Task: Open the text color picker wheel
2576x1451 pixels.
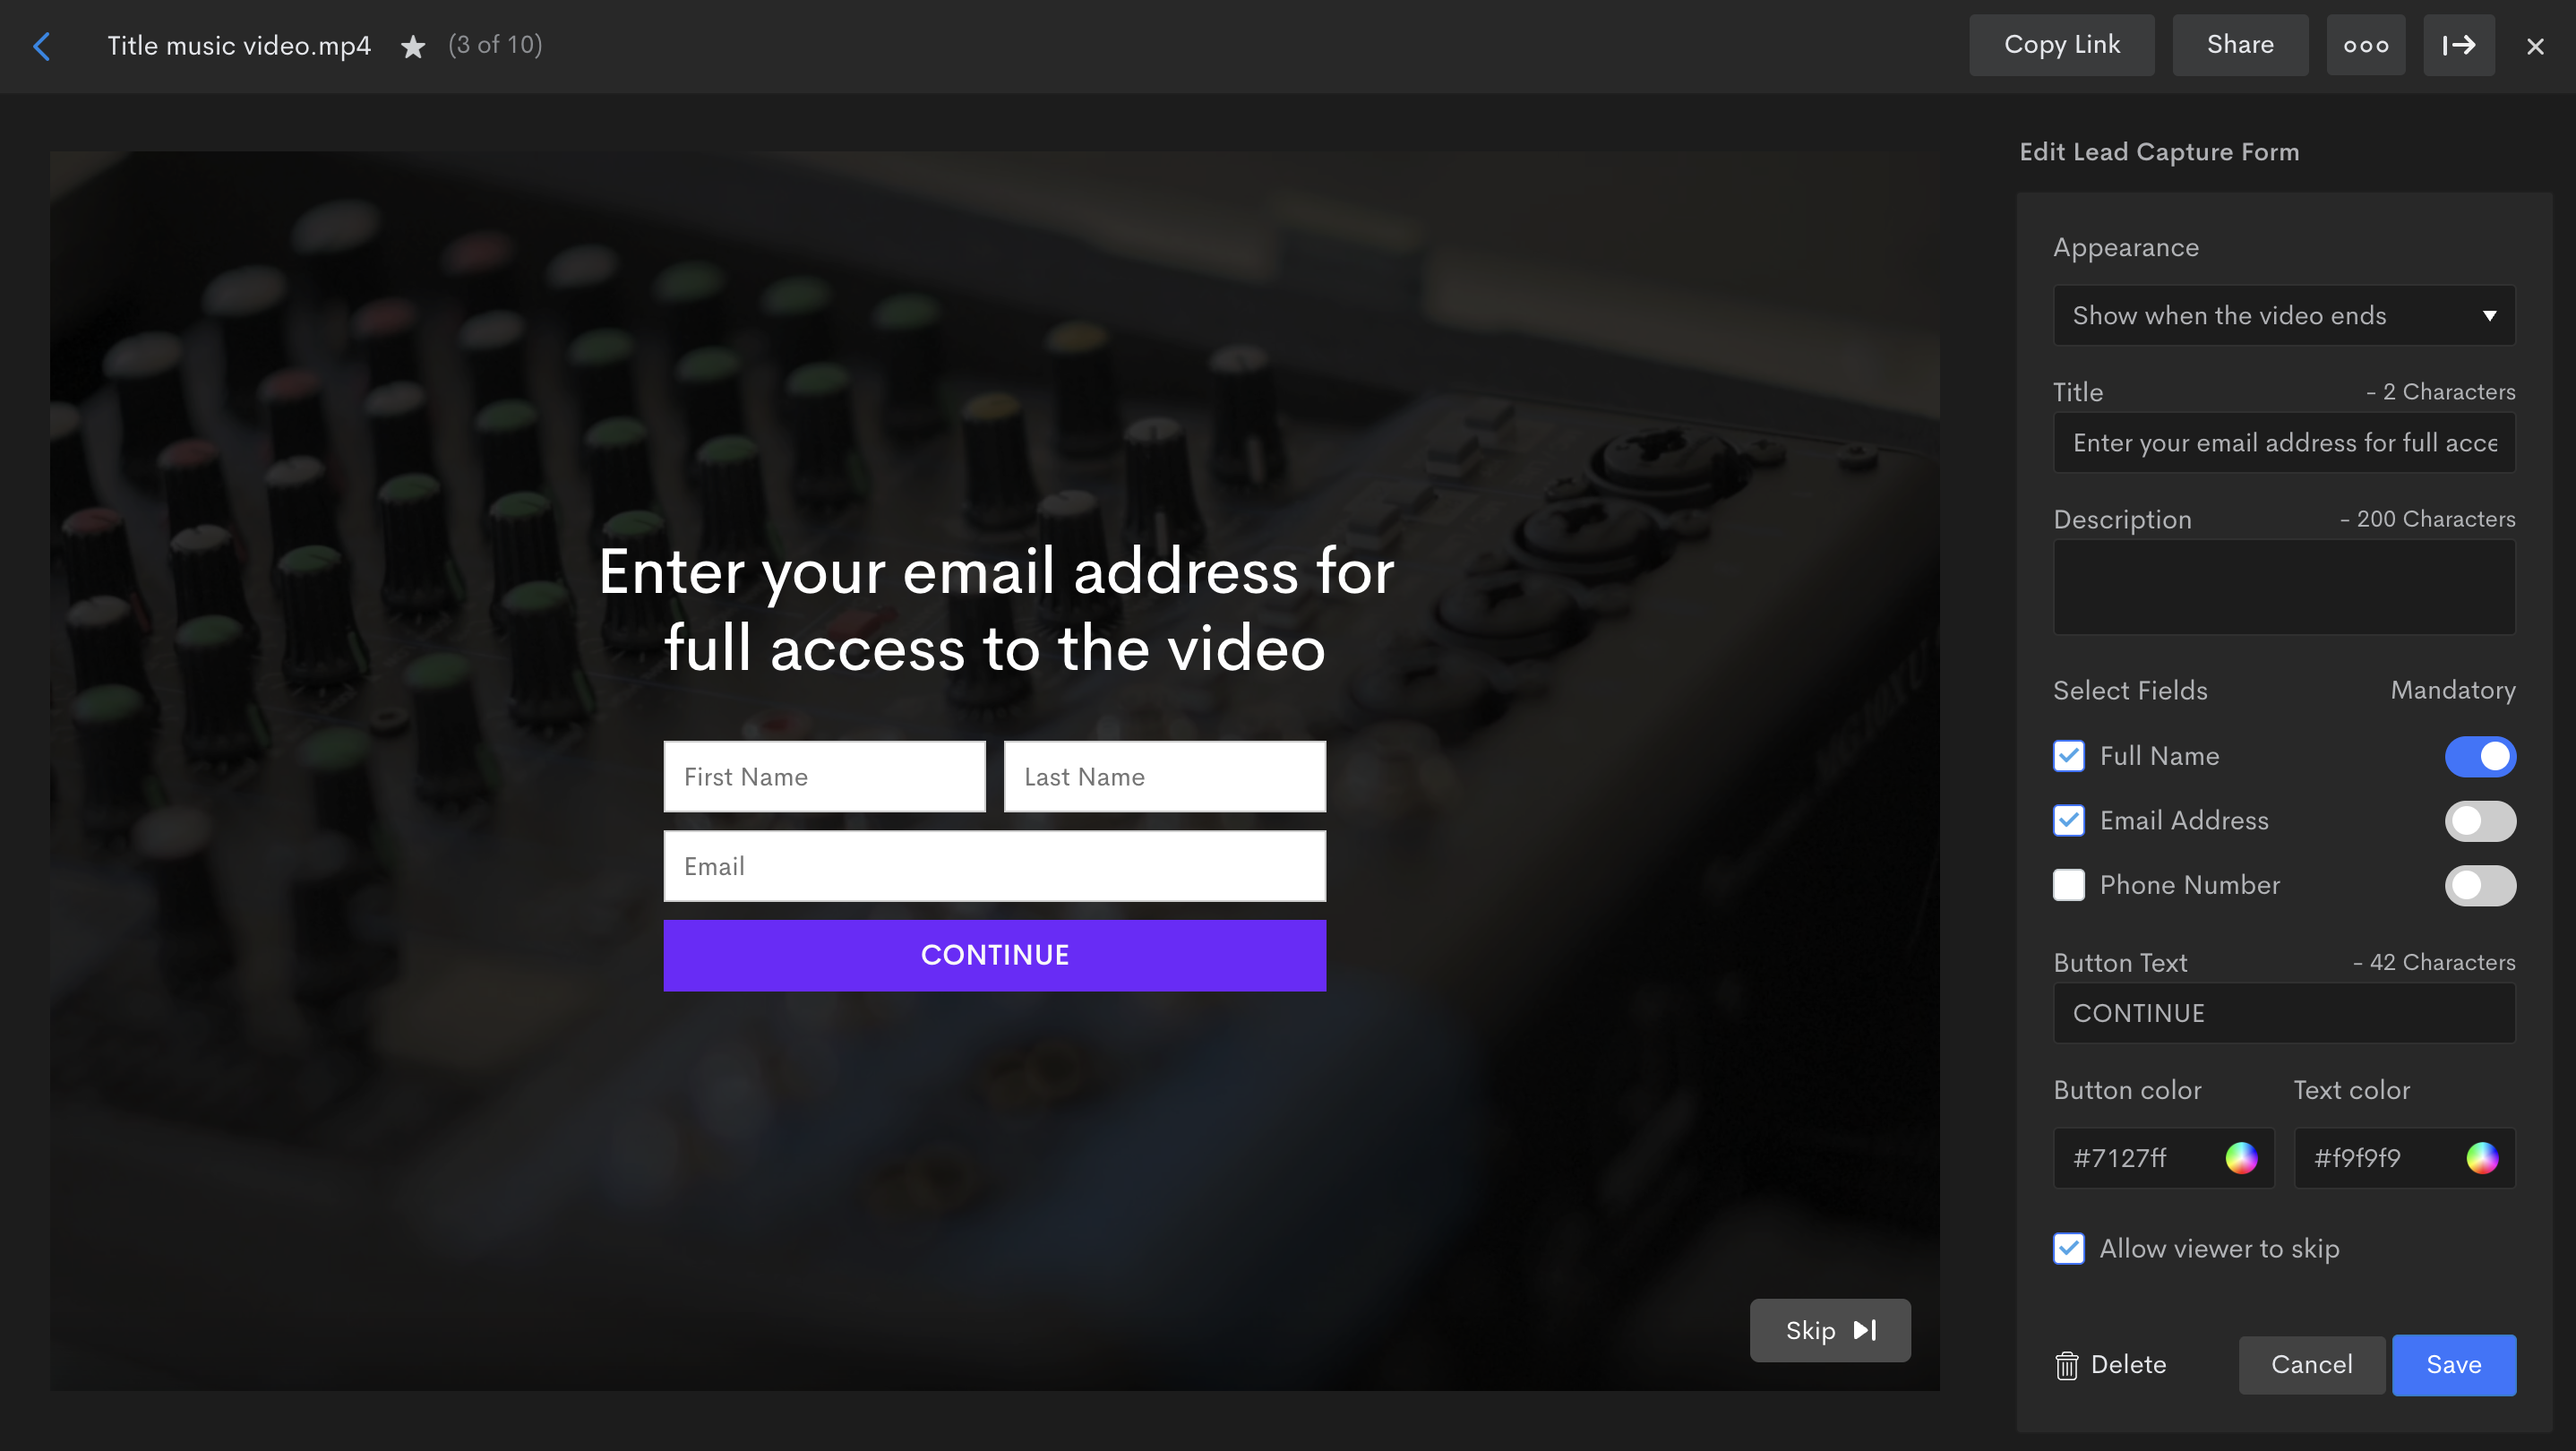Action: [2482, 1158]
